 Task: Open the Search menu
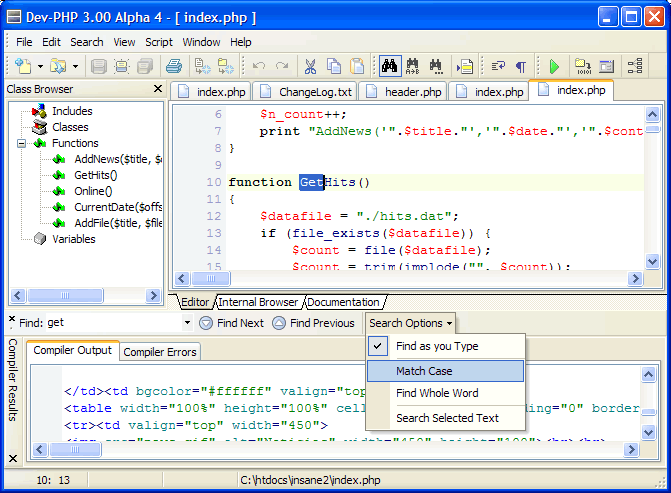pyautogui.click(x=87, y=42)
